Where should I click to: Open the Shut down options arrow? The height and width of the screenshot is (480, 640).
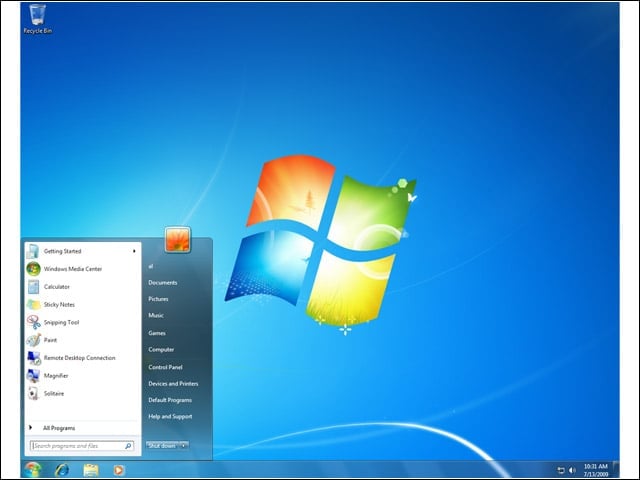click(184, 445)
